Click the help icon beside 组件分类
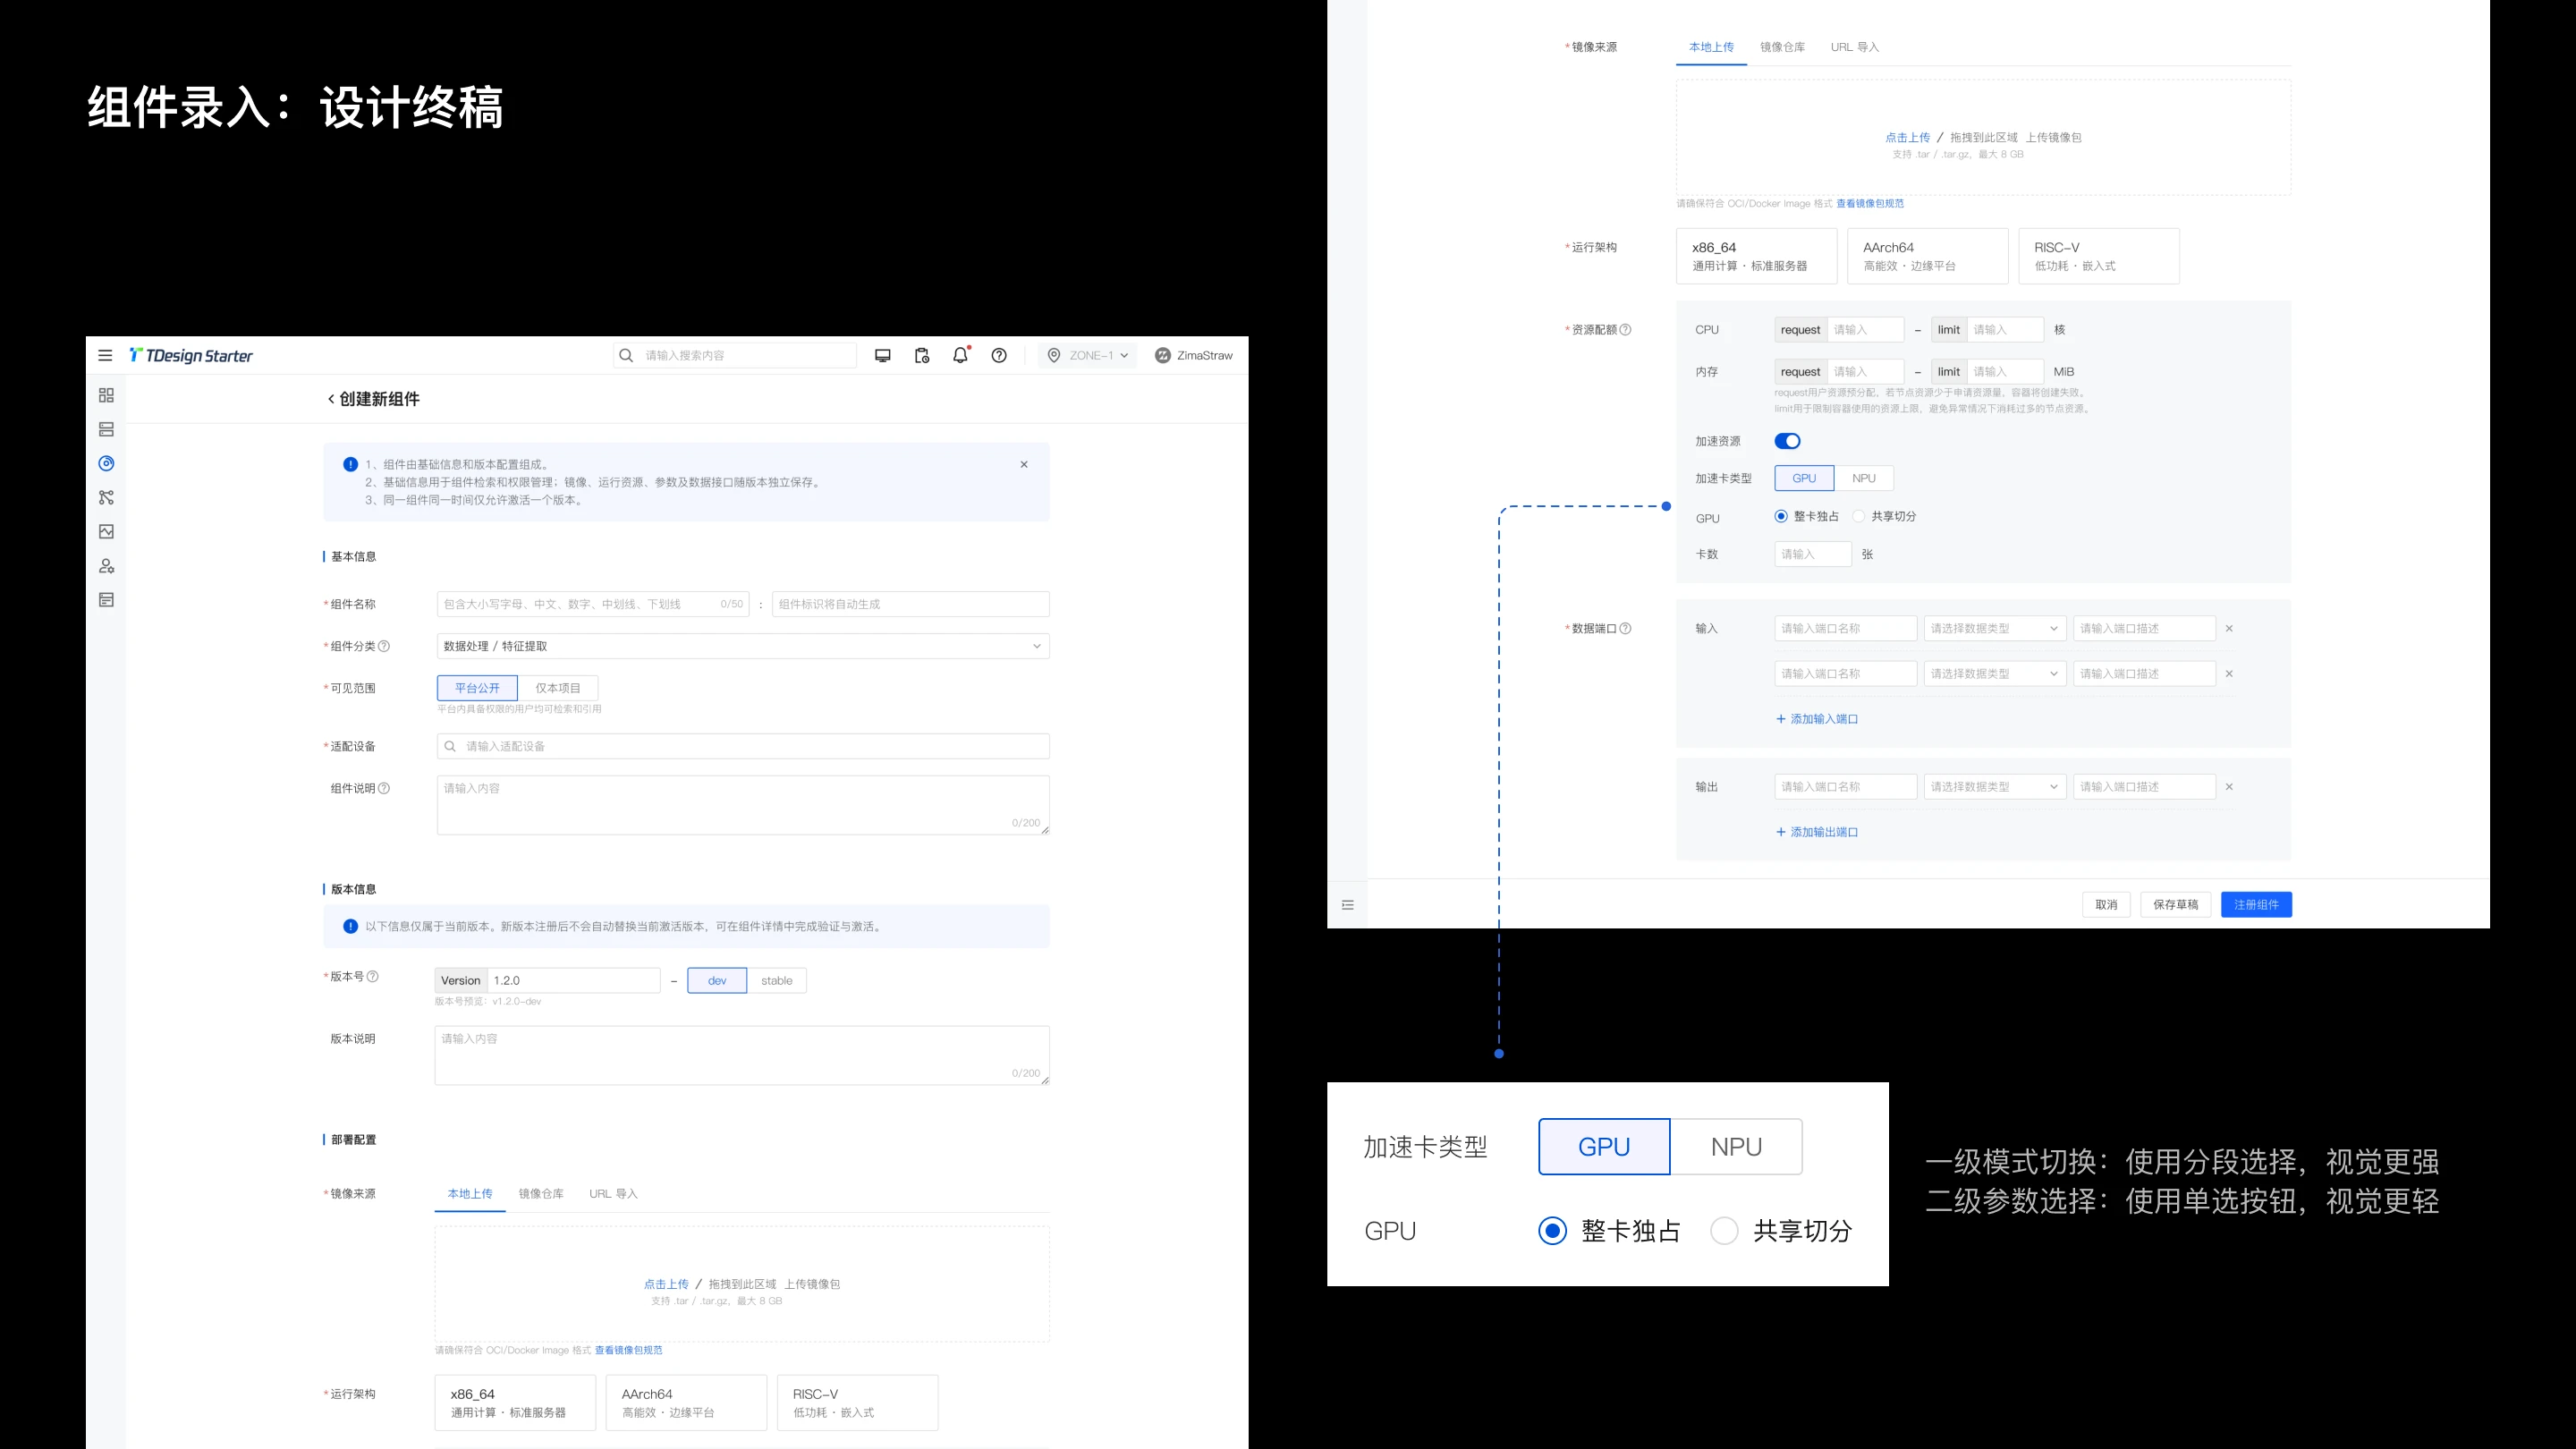Screen dimensions: 2576x1449 pos(384,646)
